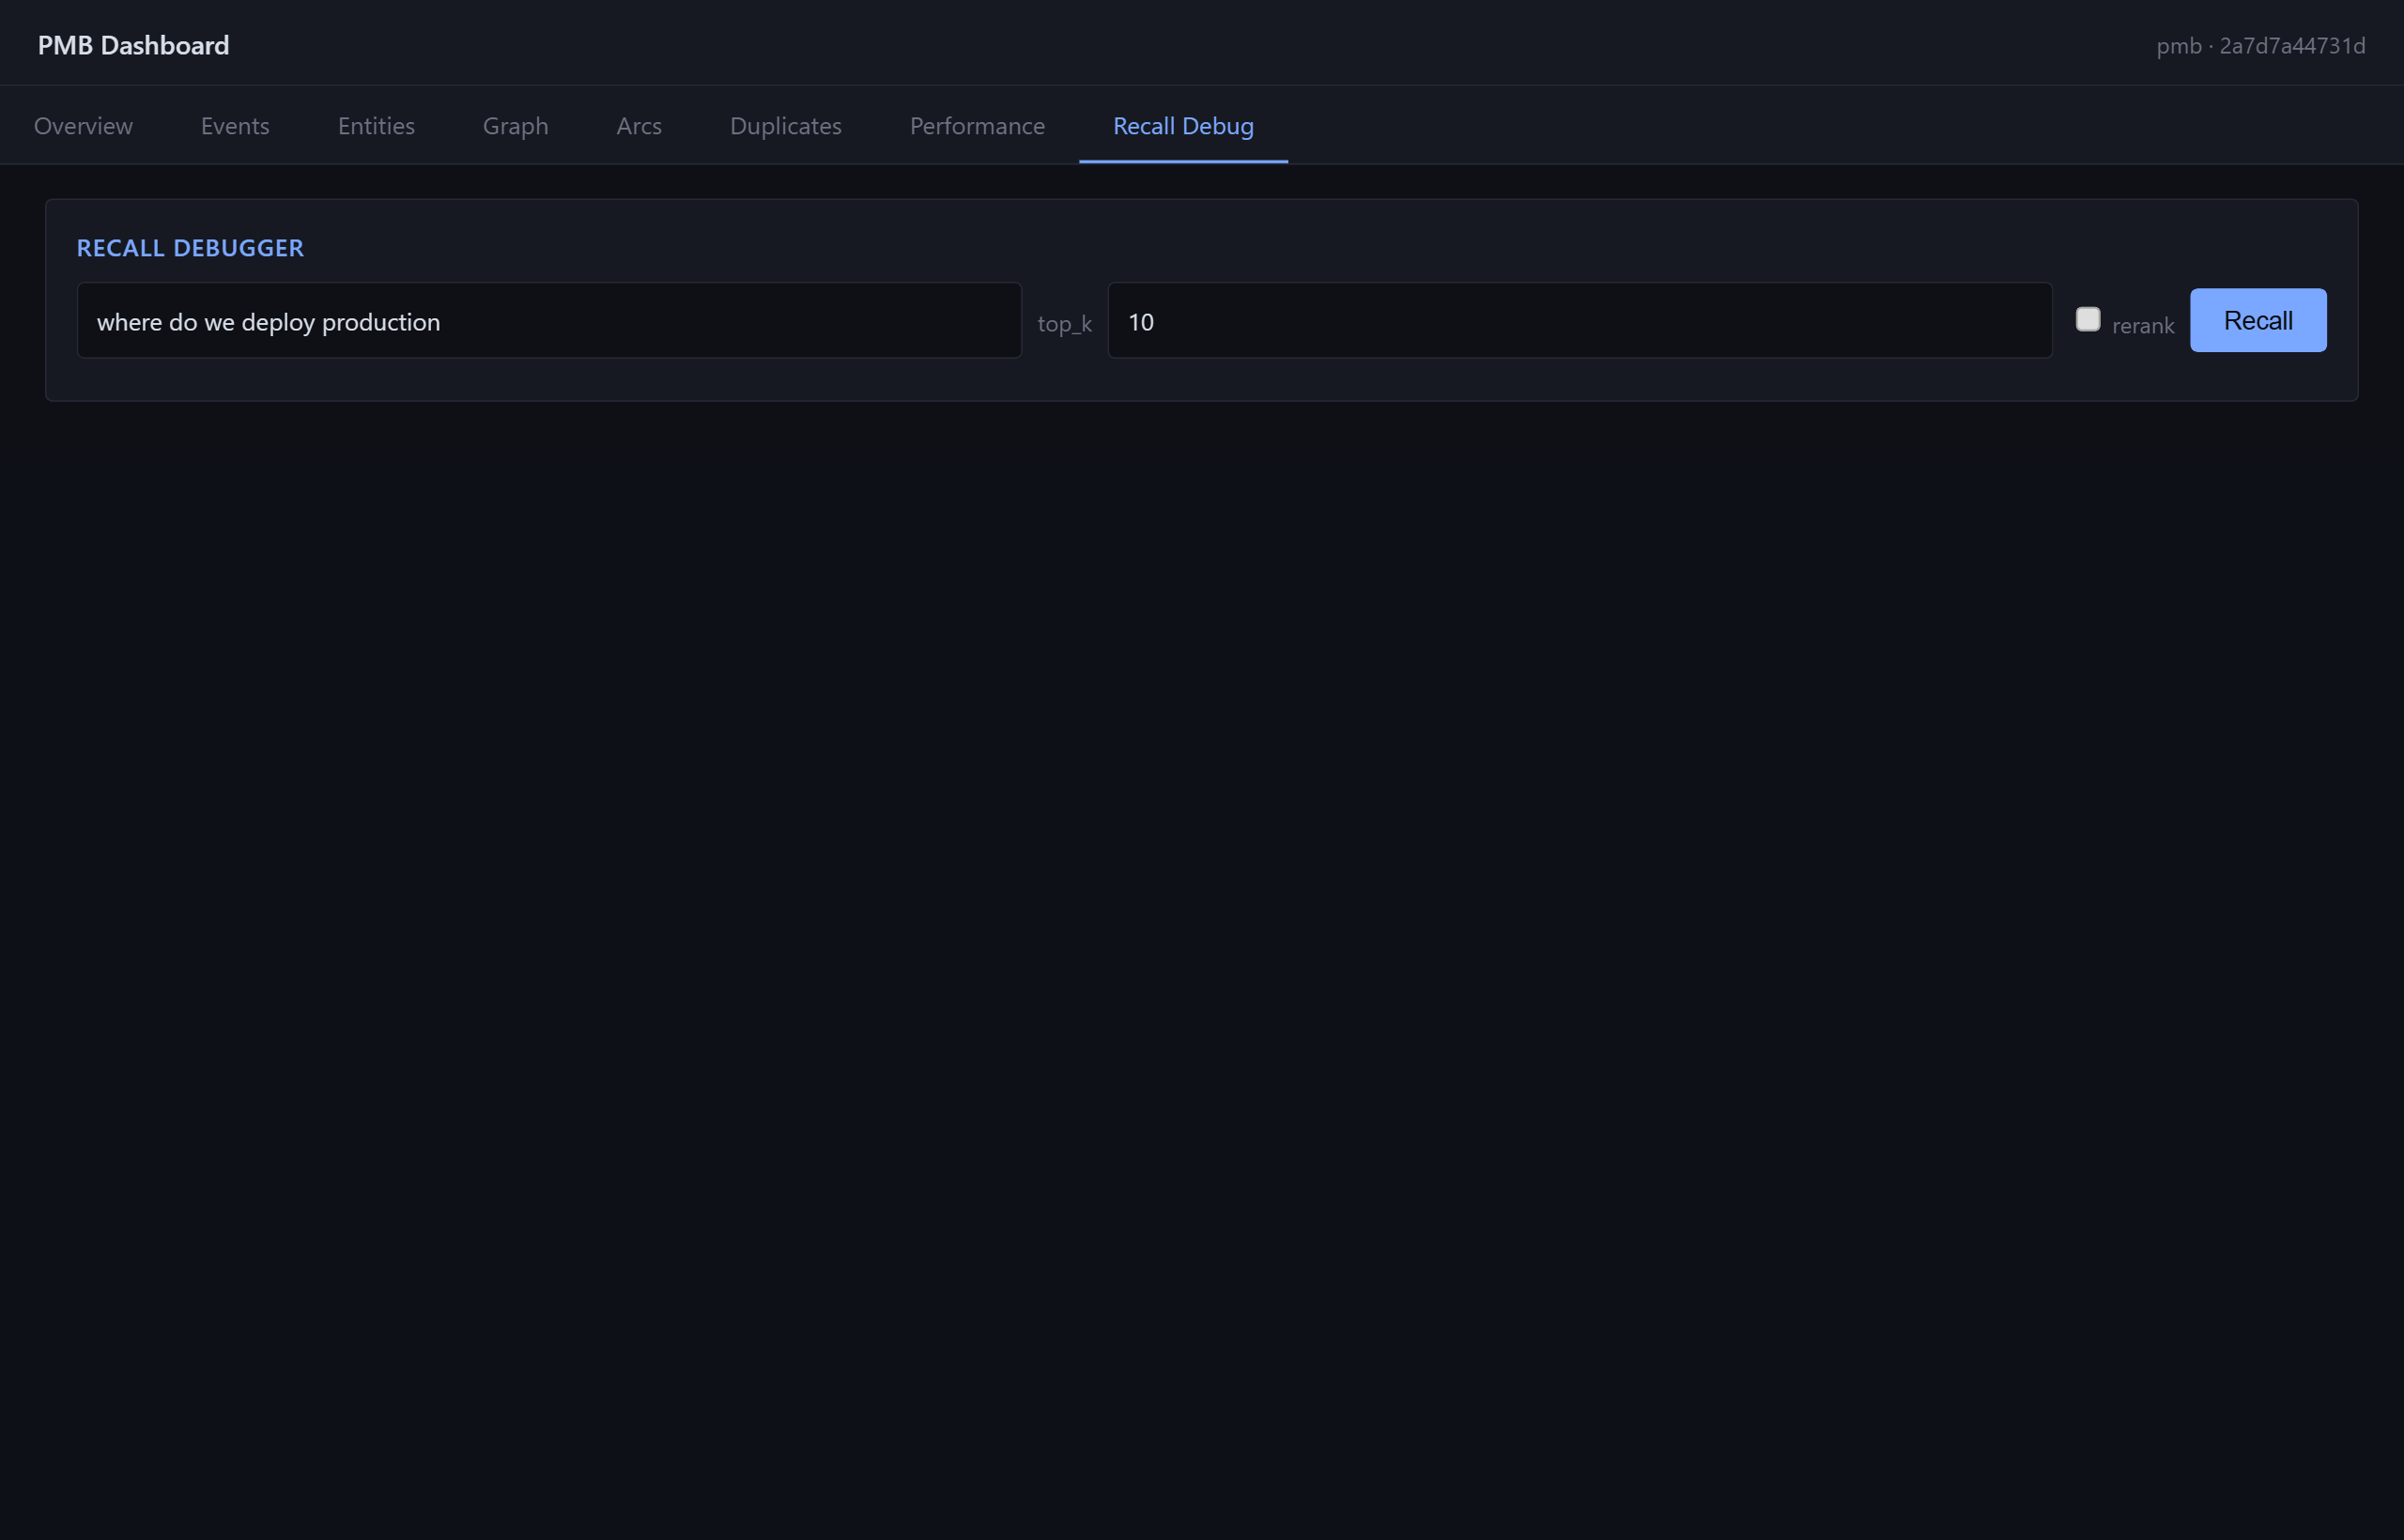Click the blue Recall button

click(2258, 320)
